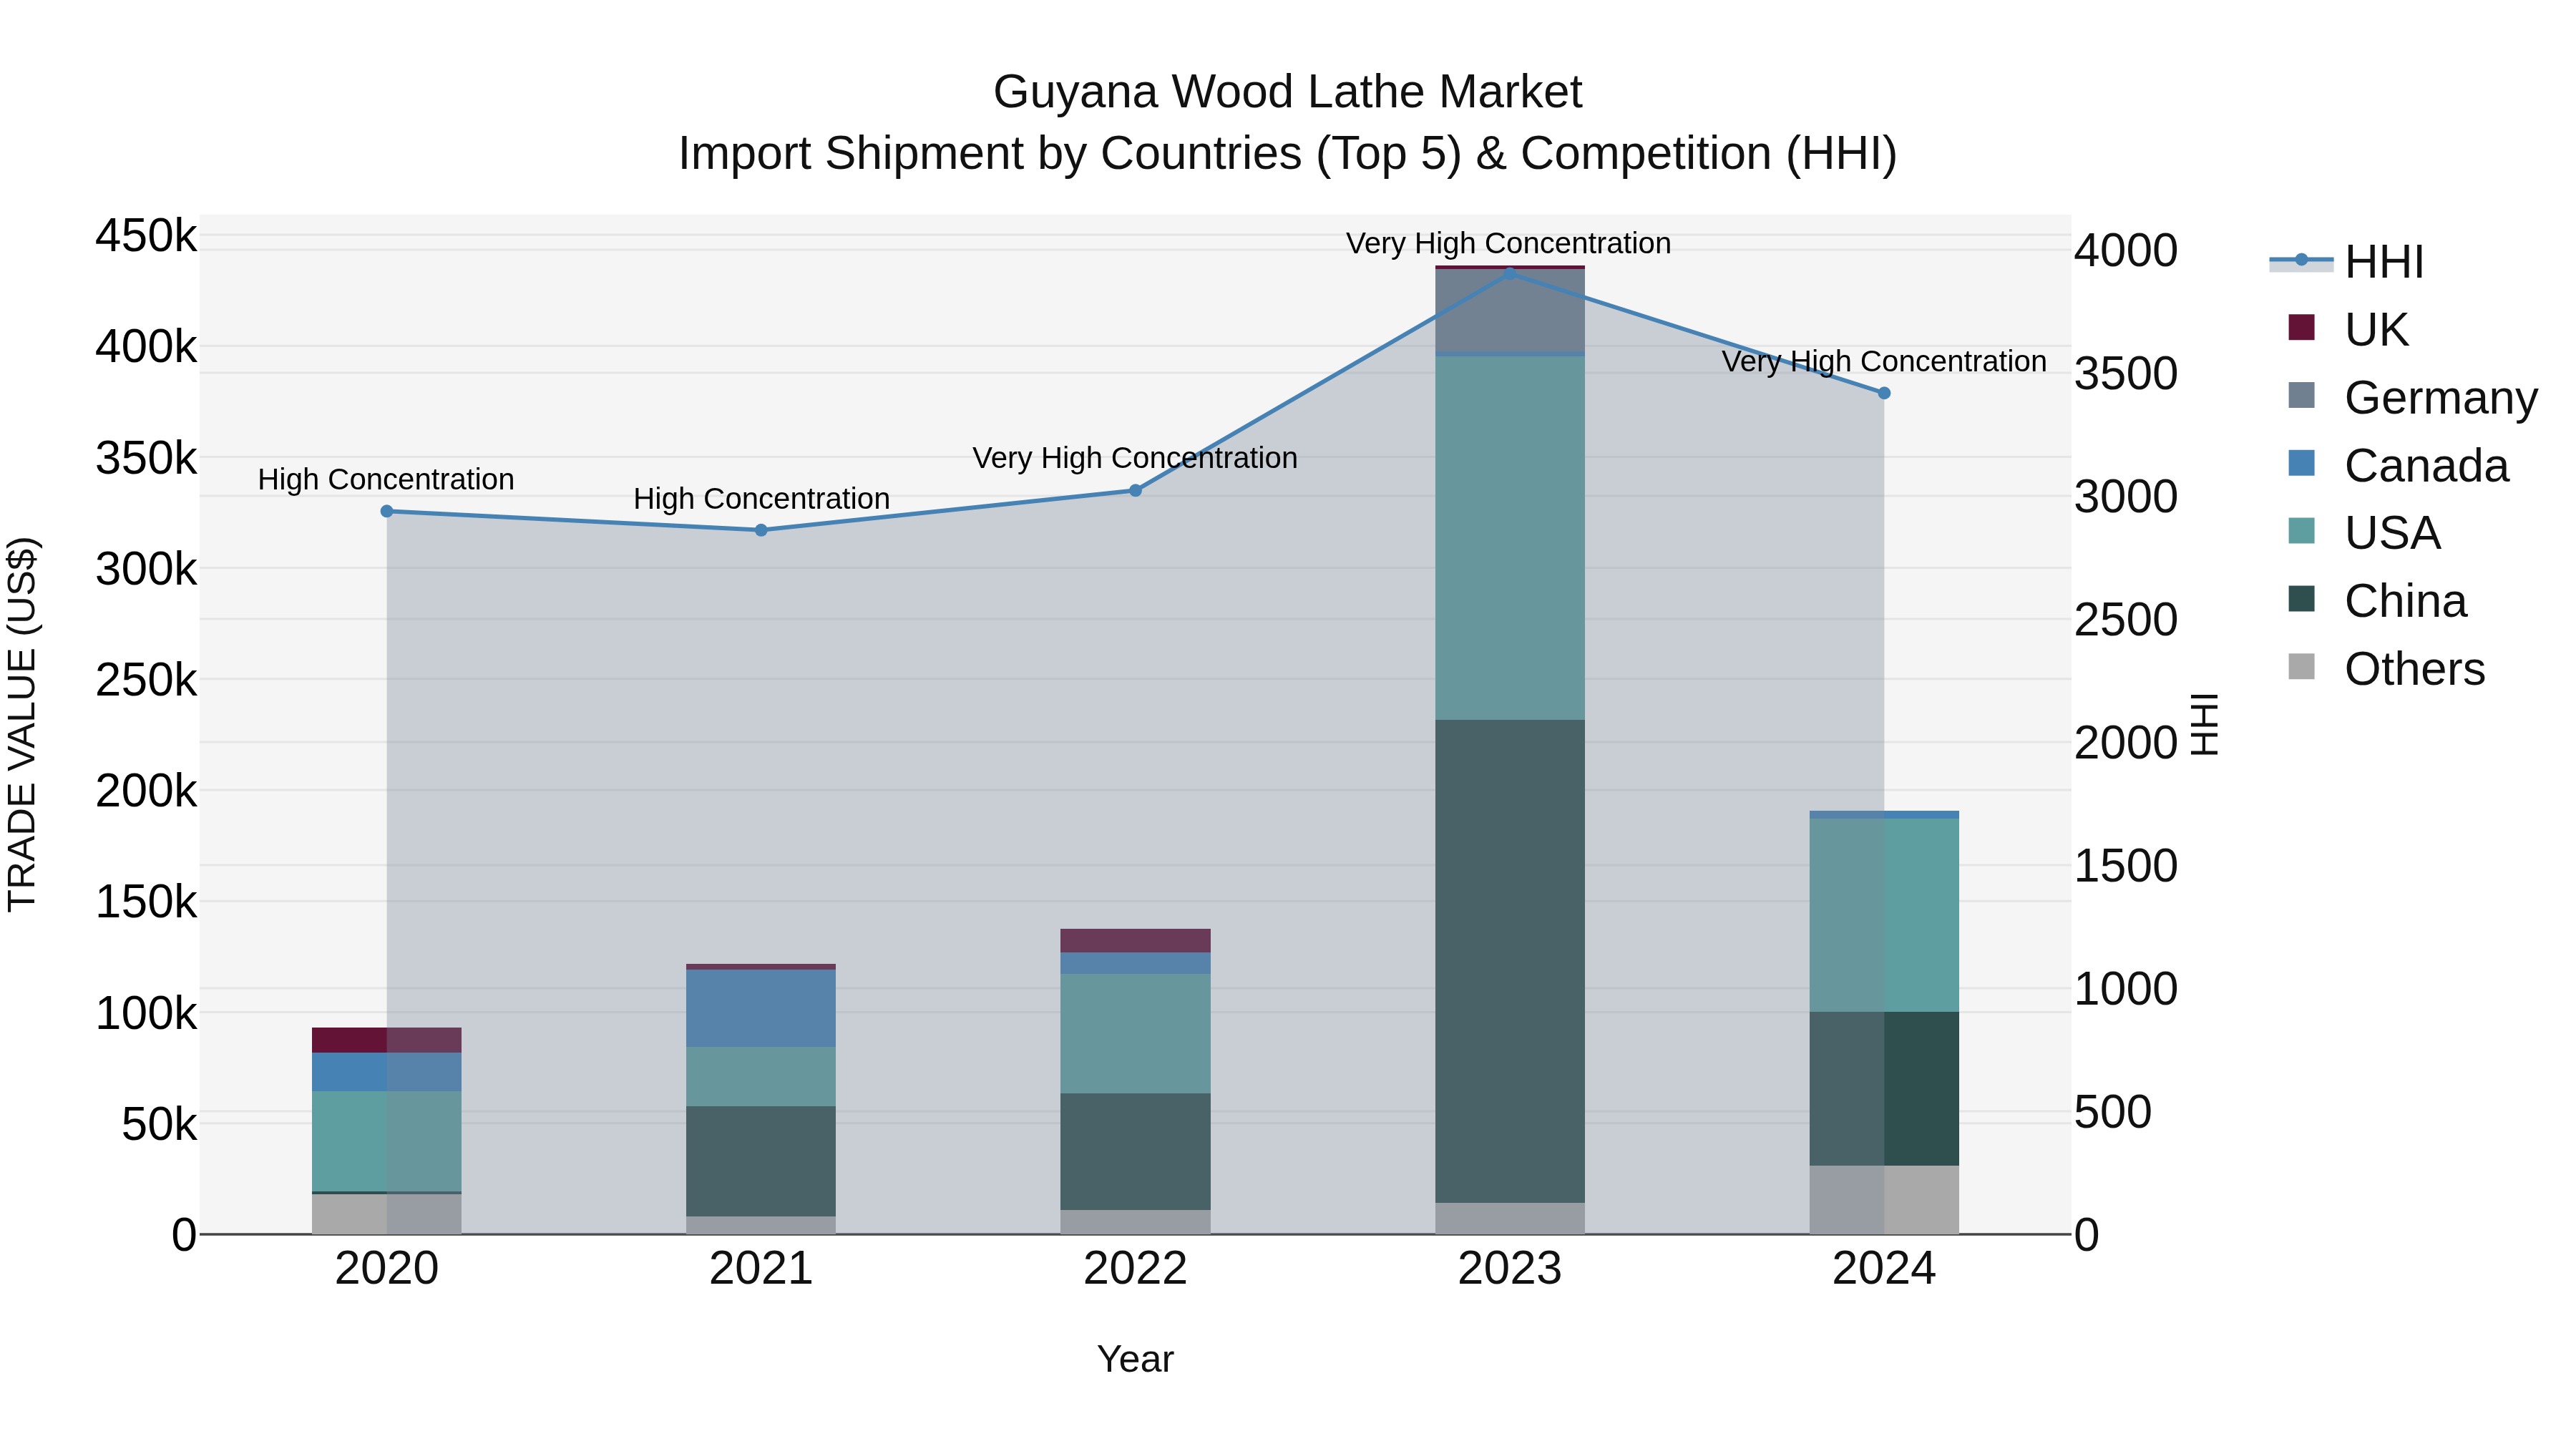Screen dimensions: 2576x1449
Task: Click the 4000 right axis tick label
Action: tap(2126, 250)
